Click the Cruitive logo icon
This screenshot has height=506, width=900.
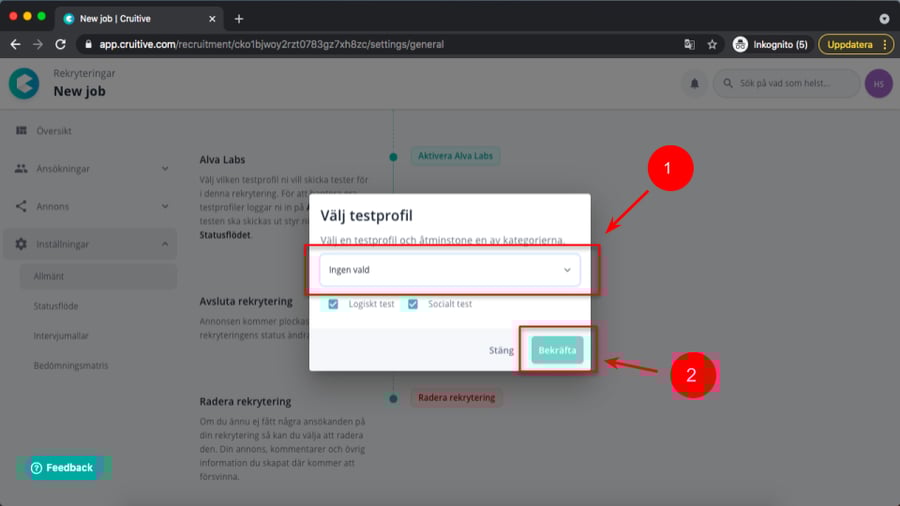[x=24, y=84]
